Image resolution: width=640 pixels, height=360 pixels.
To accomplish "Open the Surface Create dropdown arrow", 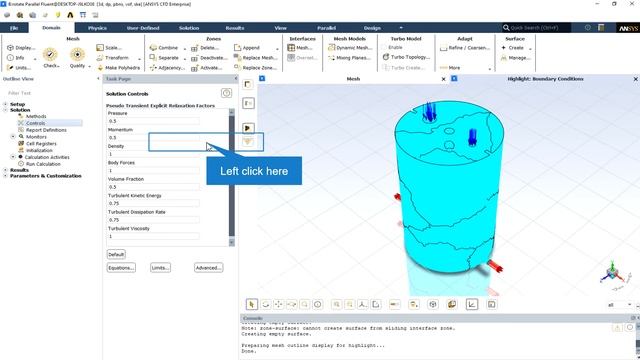I will pos(530,49).
